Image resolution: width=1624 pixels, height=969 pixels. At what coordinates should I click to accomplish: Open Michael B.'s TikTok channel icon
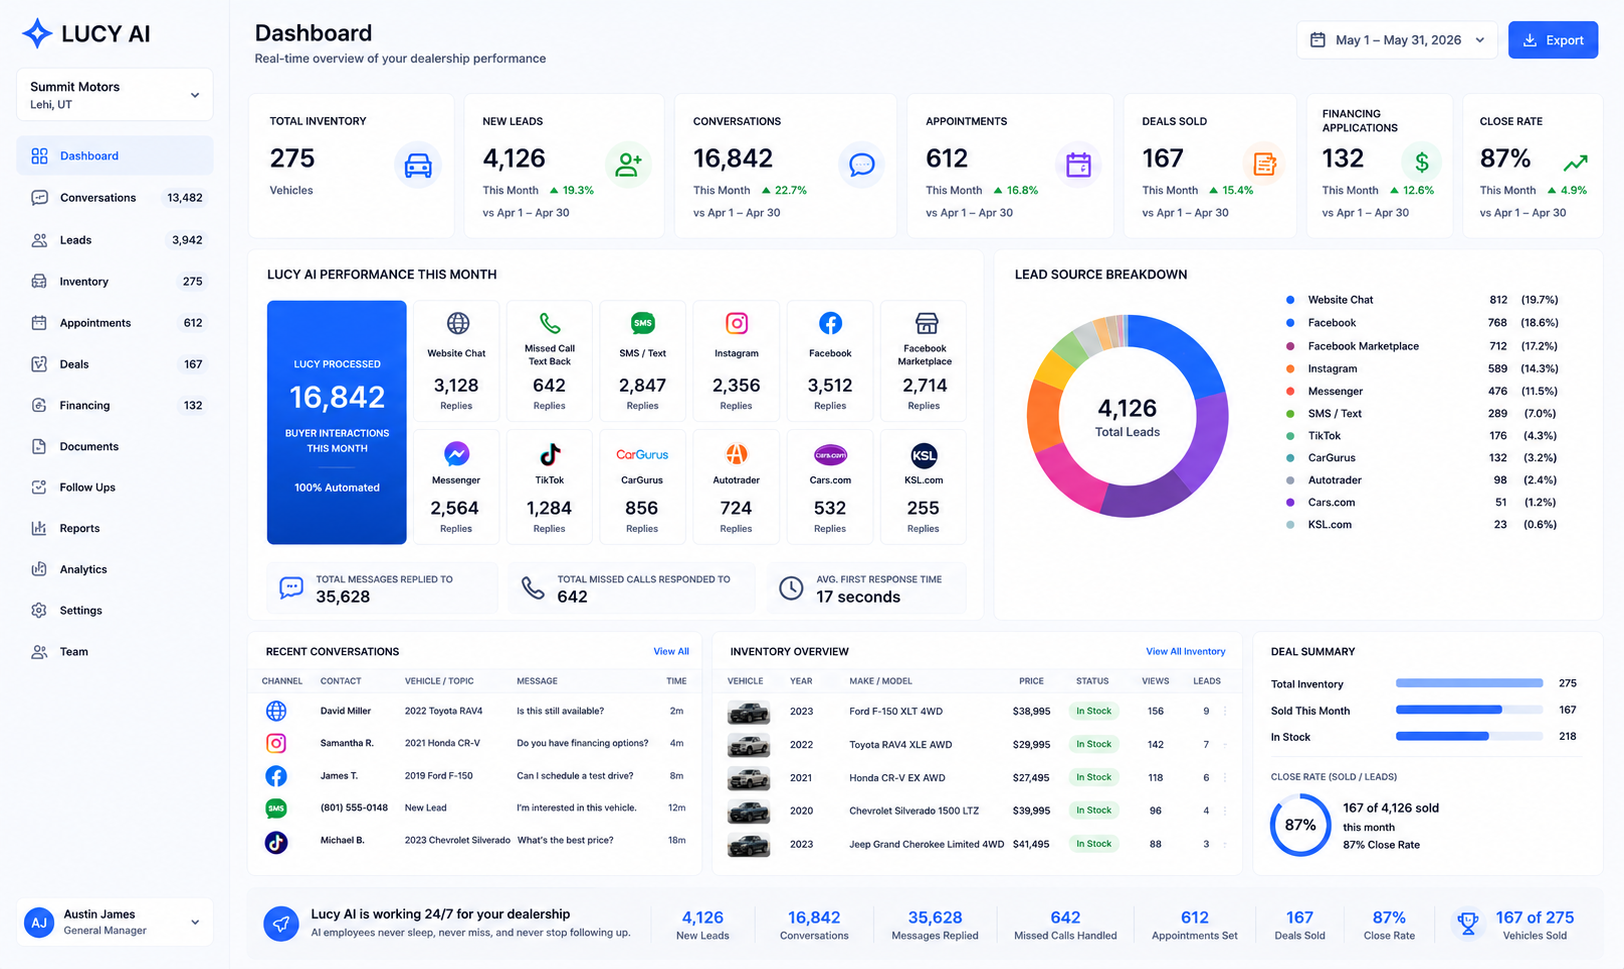point(276,842)
